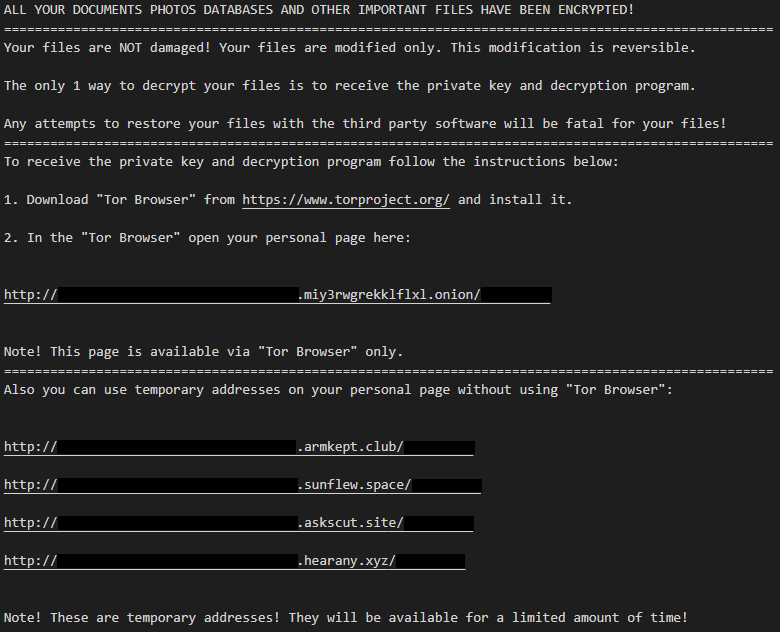Open the https://www.torproject.org/ link

pyautogui.click(x=346, y=200)
